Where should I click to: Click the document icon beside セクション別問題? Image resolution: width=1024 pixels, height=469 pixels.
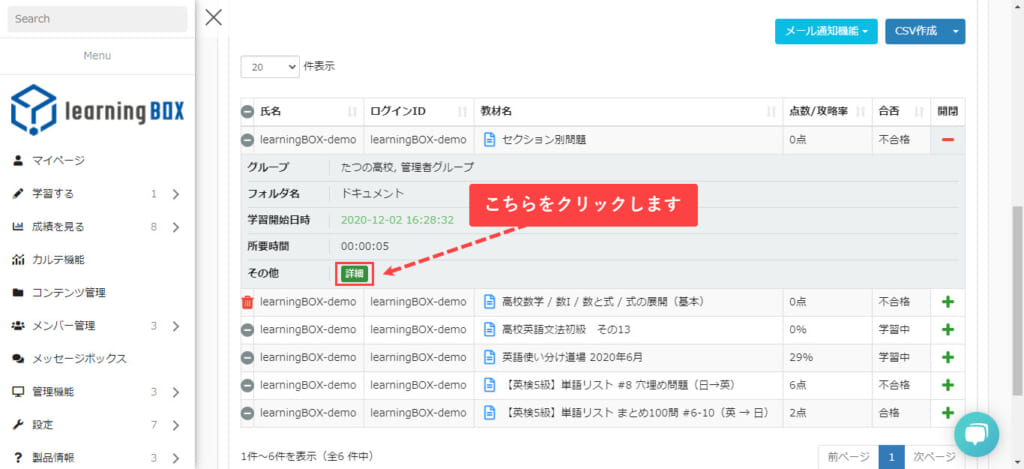pos(490,139)
